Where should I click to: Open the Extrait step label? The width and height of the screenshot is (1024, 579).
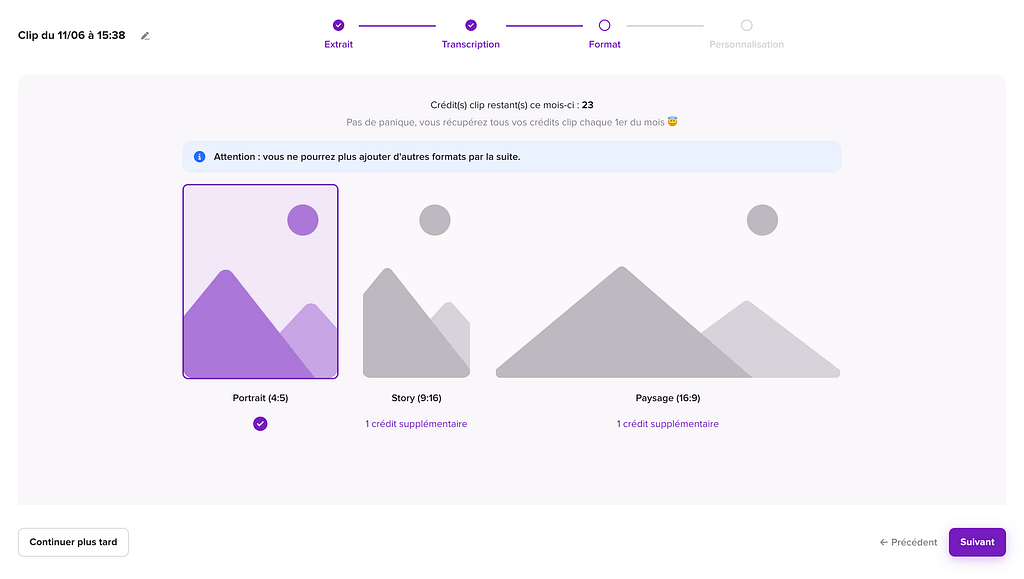pyautogui.click(x=338, y=45)
